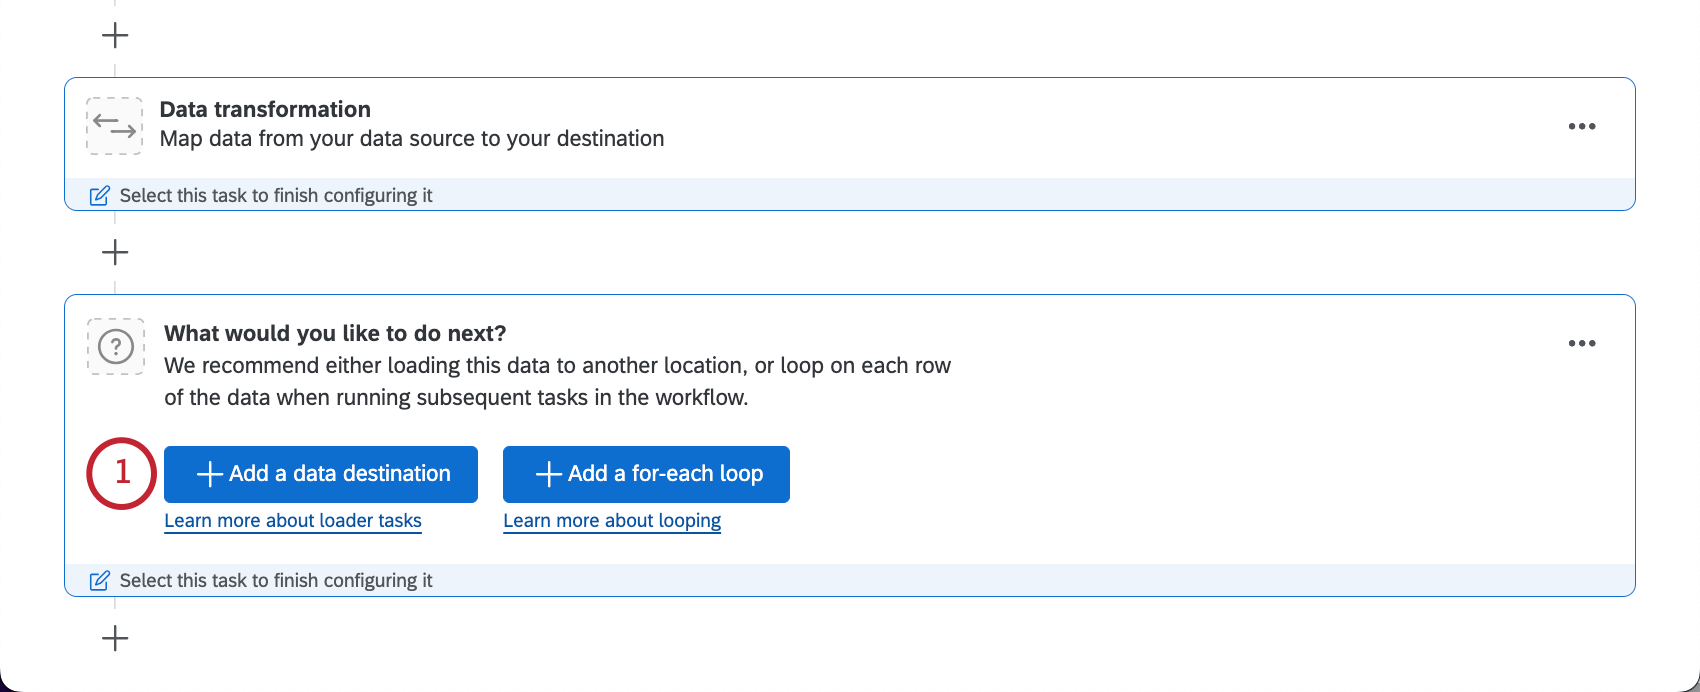Add a task between the two cards
1700x692 pixels.
pos(115,252)
